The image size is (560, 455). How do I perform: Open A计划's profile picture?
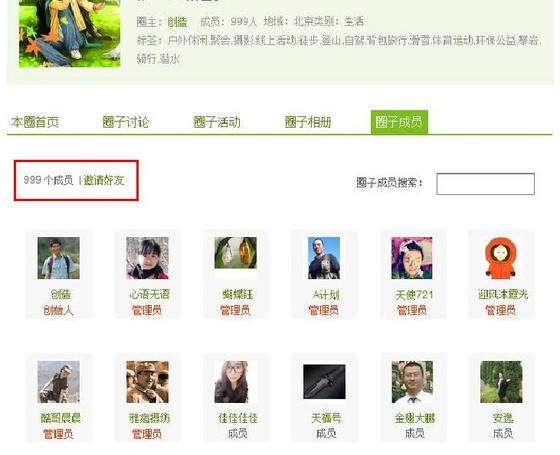pos(324,258)
